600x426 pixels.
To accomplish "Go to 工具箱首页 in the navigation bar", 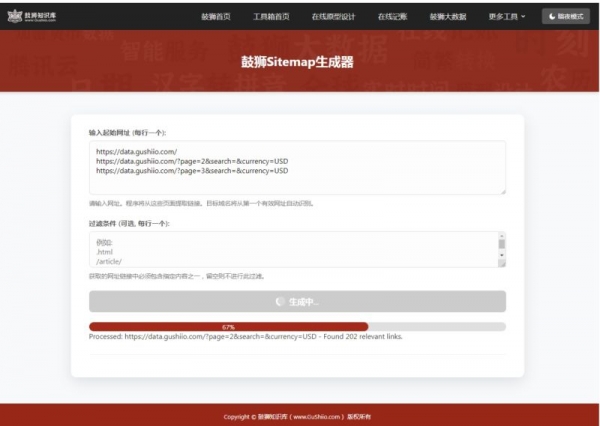I will tap(271, 16).
